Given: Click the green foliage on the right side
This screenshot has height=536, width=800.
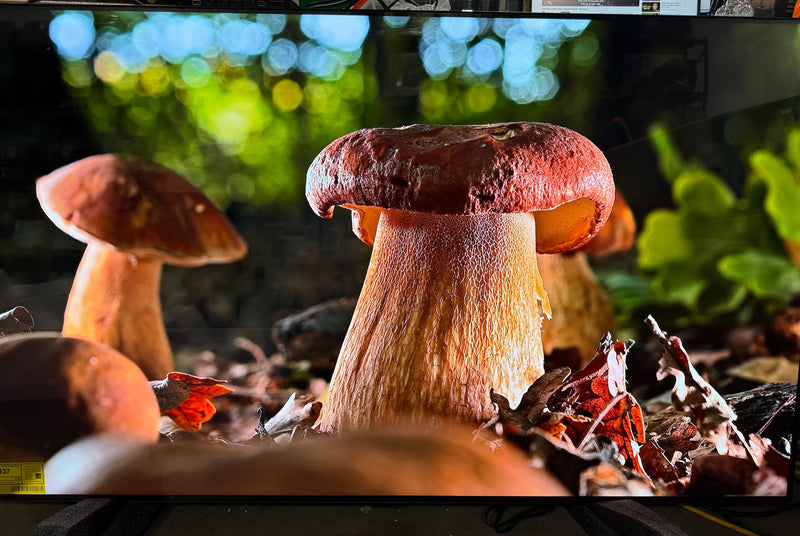Looking at the screenshot, I should (x=720, y=230).
